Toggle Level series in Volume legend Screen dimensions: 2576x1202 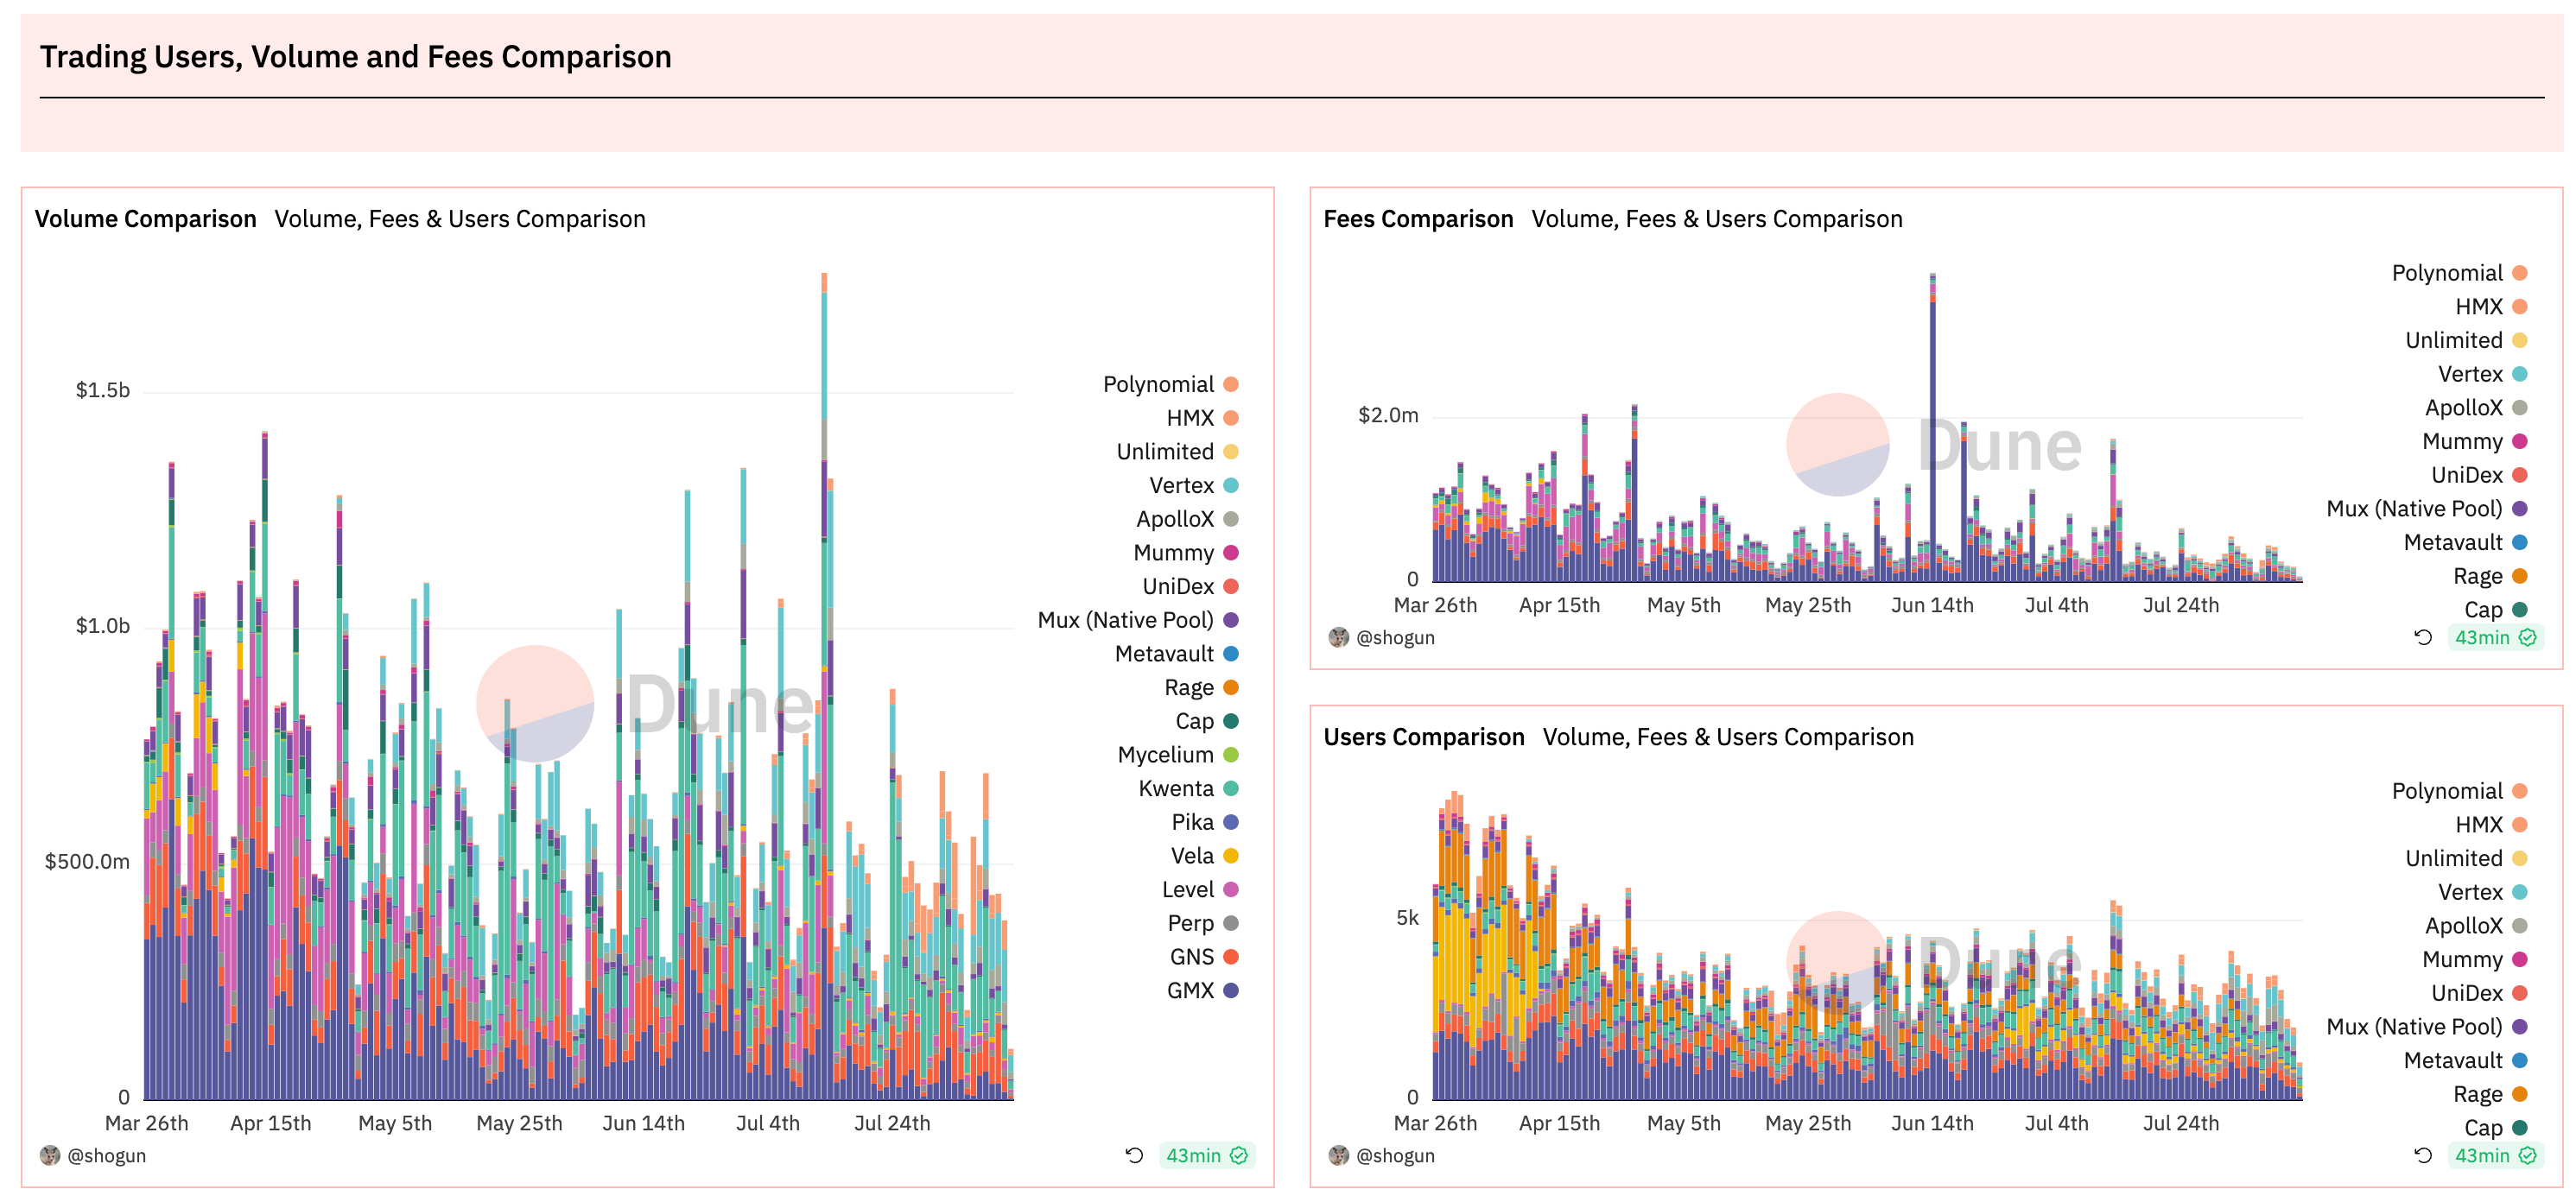pos(1200,889)
